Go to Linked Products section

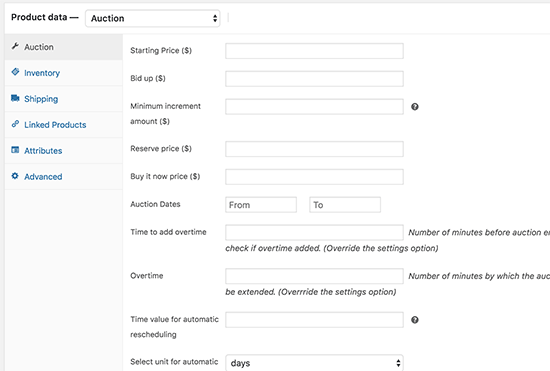coord(55,125)
